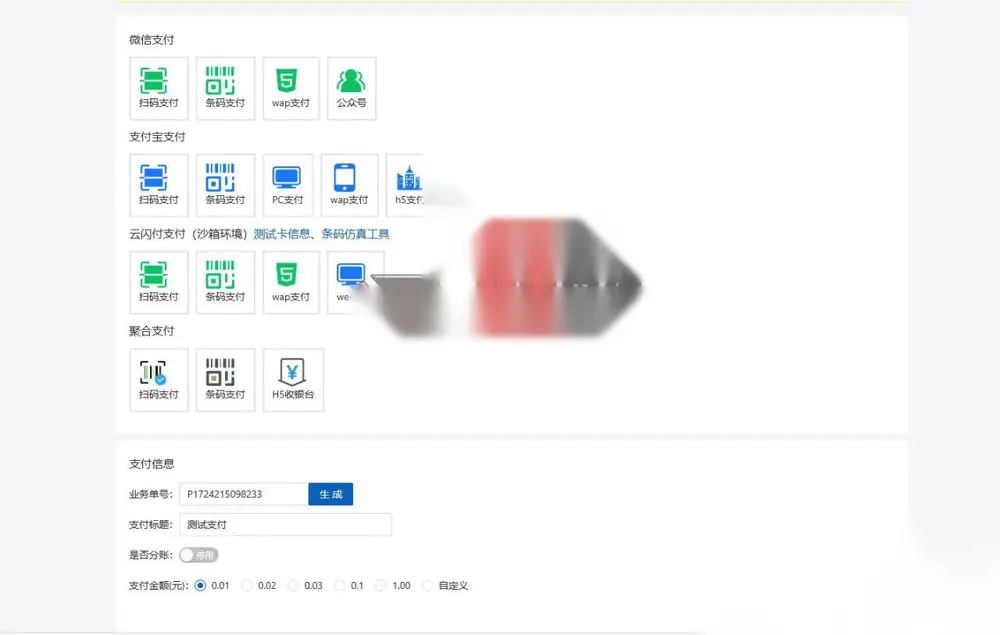Choose the 自定义 custom amount radio
Screen dimensions: 1000x635
pyautogui.click(x=427, y=585)
